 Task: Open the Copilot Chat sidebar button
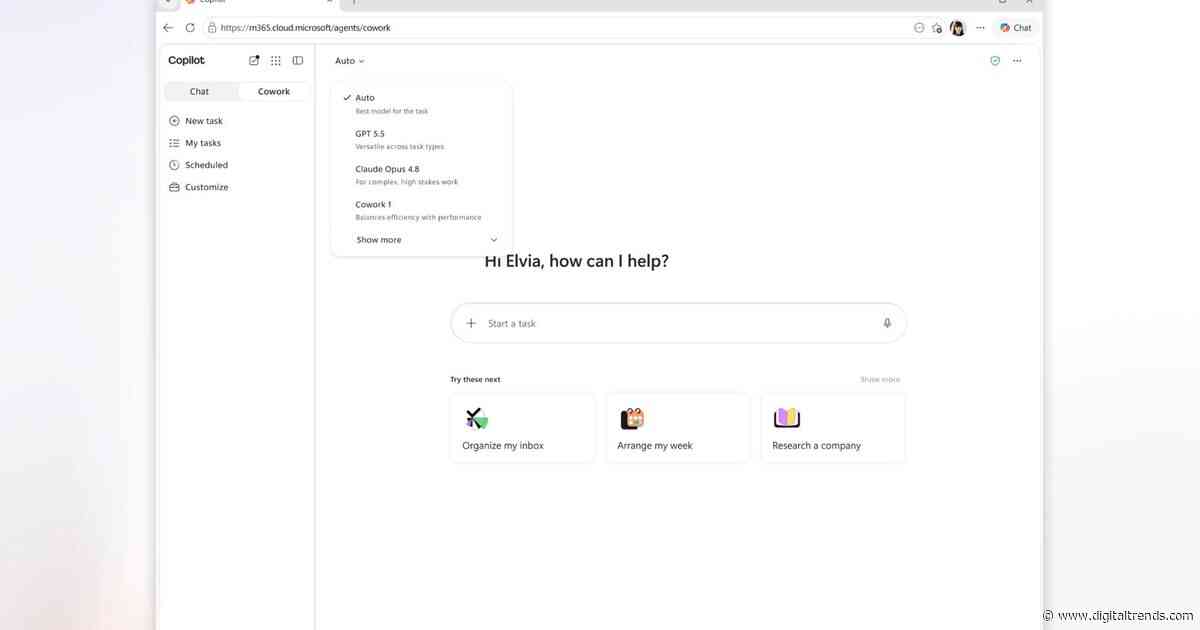pyautogui.click(x=1016, y=28)
